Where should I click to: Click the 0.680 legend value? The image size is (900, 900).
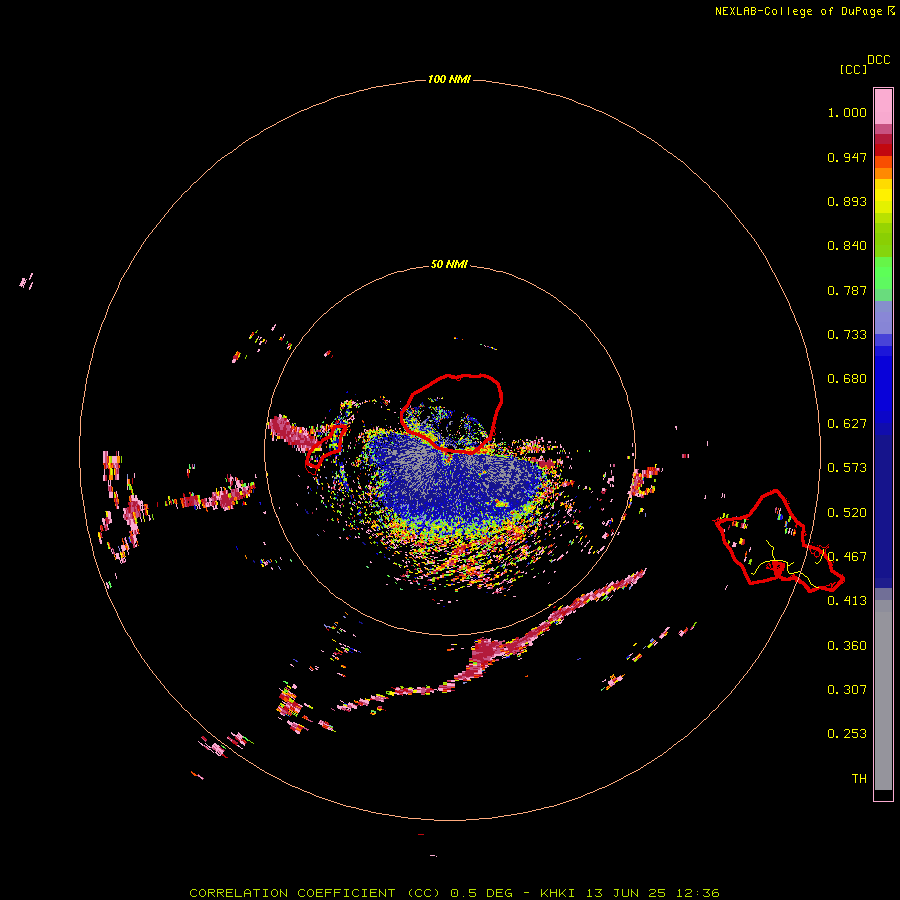pos(847,379)
